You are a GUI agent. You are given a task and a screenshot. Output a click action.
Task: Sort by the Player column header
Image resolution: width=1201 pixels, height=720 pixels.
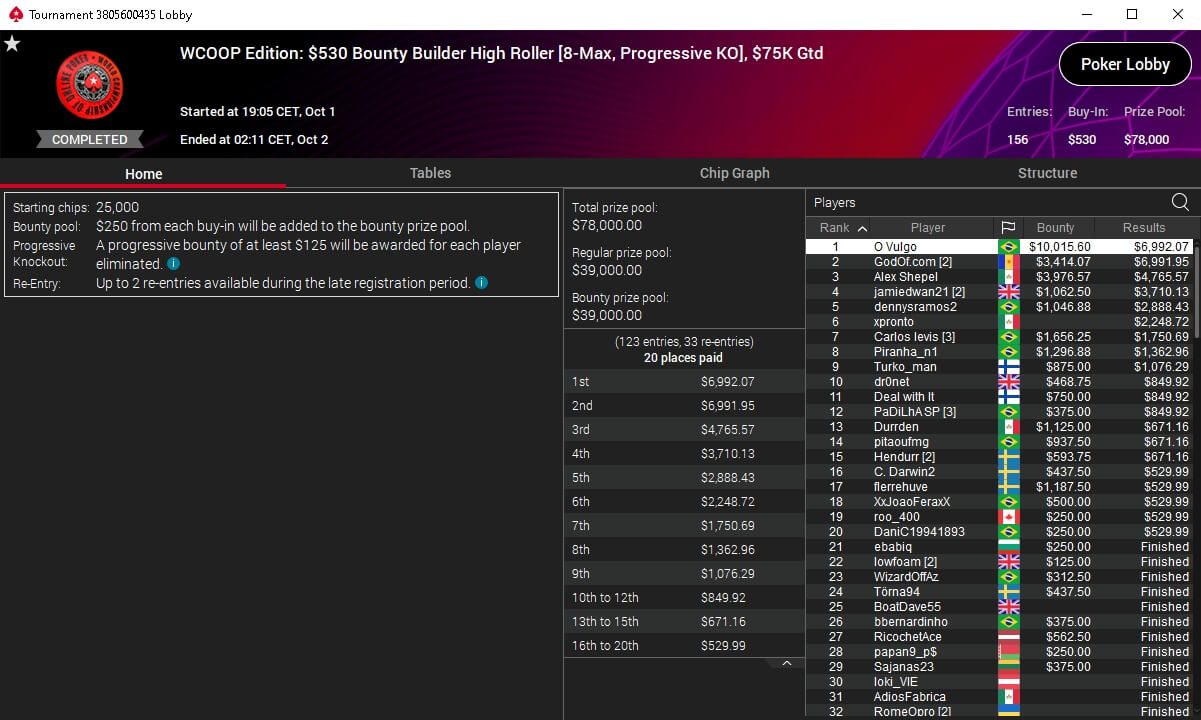click(927, 227)
